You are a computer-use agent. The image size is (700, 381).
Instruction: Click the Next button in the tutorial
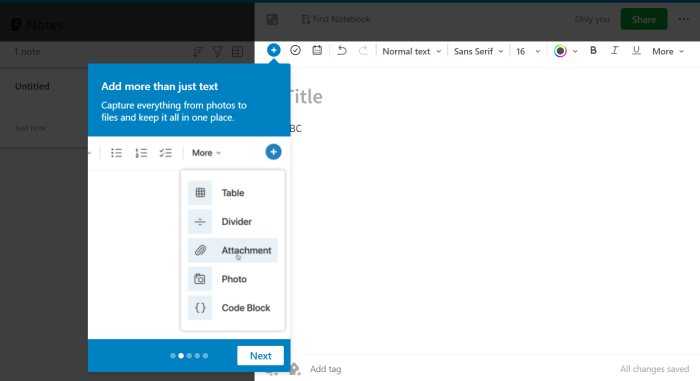point(260,356)
